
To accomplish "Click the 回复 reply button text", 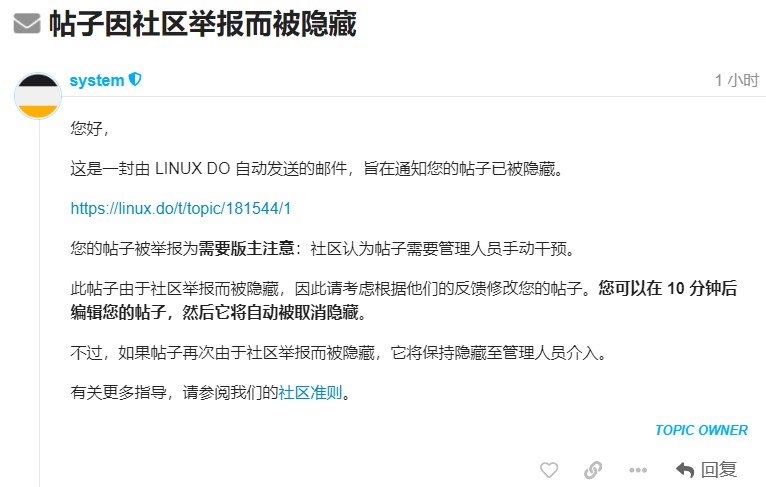I will (x=719, y=469).
